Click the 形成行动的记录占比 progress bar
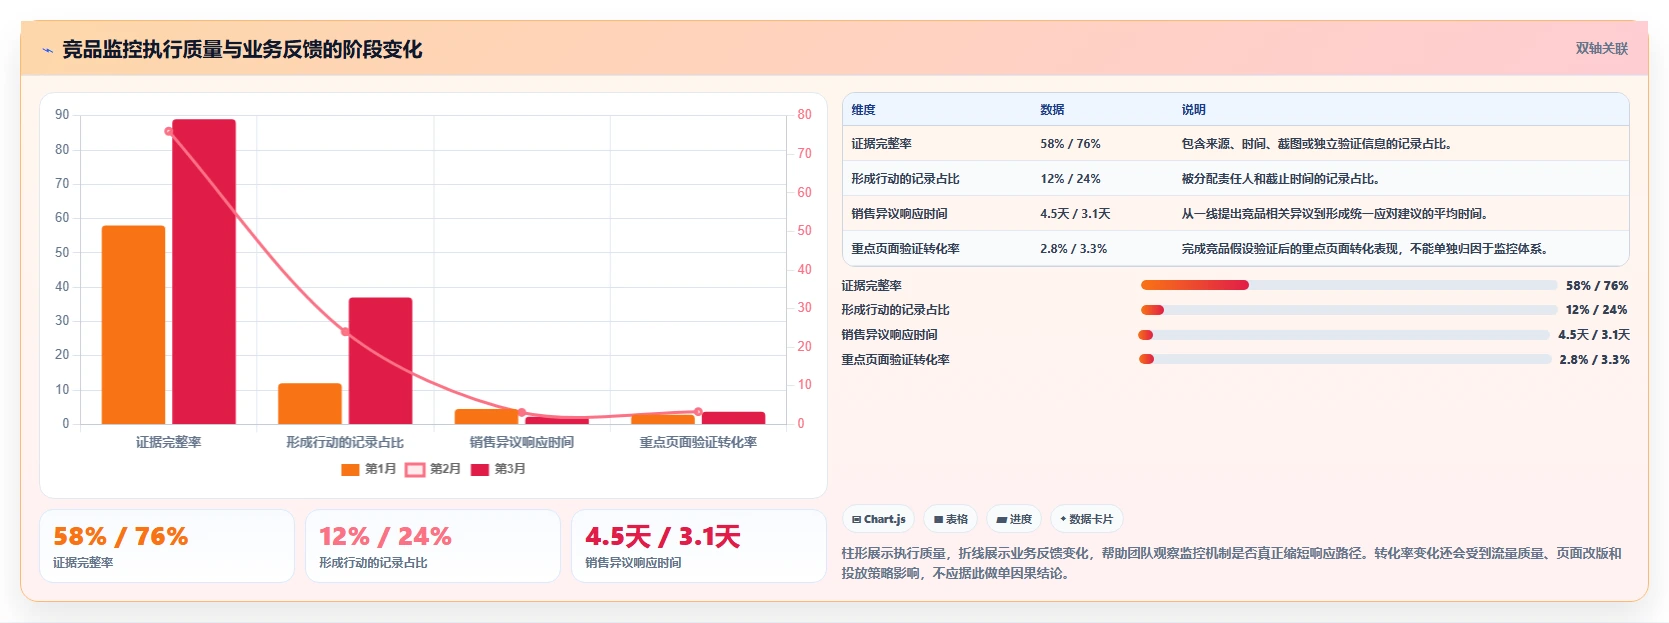 pos(1348,310)
